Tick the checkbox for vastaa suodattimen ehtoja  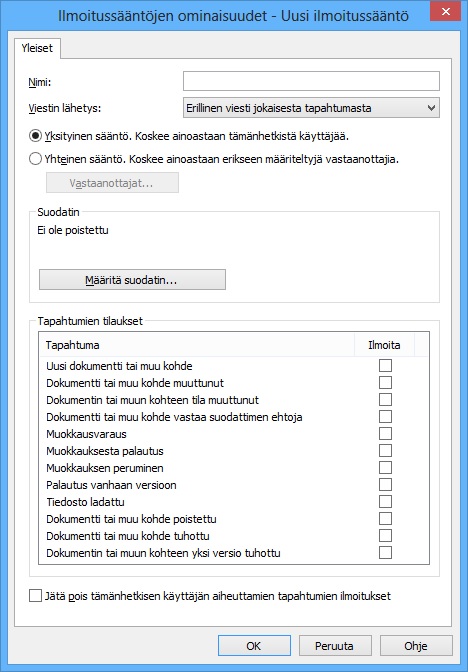click(x=385, y=417)
